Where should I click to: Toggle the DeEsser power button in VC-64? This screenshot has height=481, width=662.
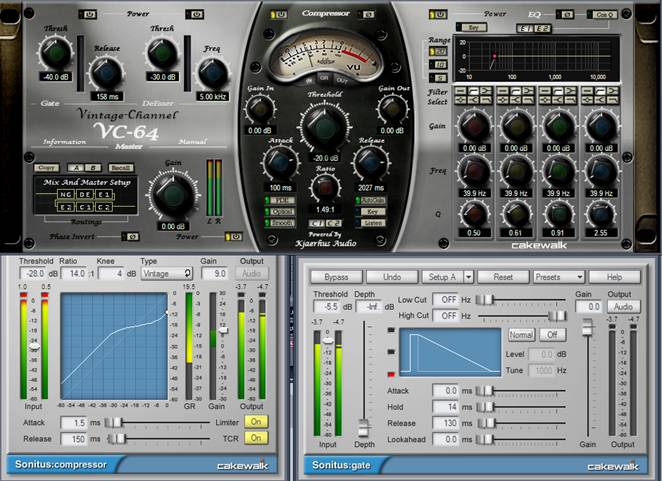[x=195, y=15]
